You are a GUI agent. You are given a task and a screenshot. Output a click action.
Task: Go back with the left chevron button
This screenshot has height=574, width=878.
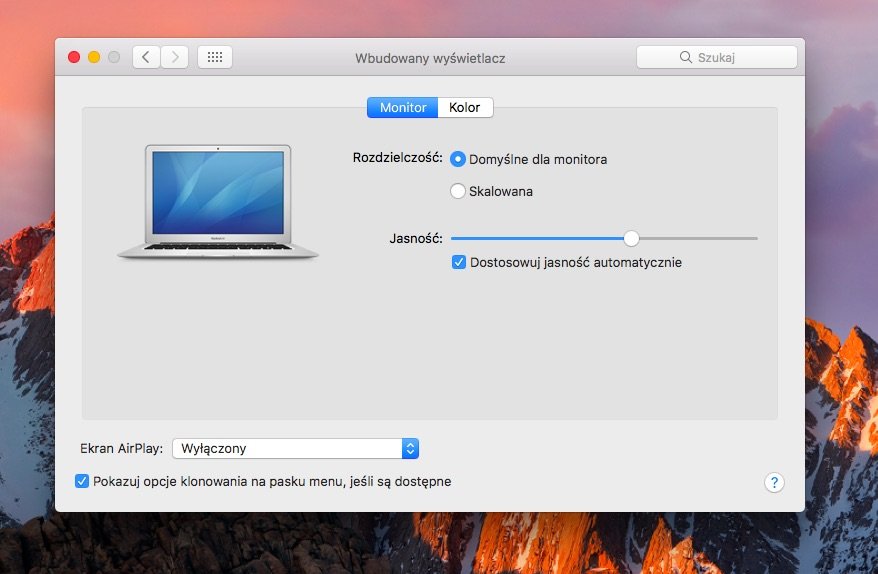point(147,57)
